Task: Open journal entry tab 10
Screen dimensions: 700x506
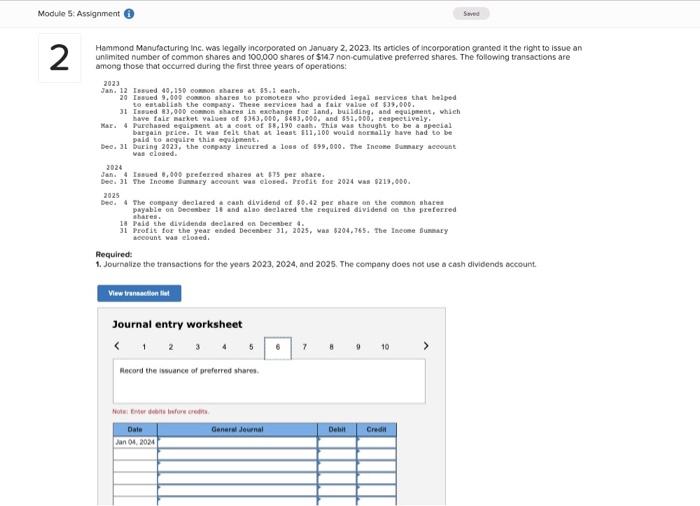Action: tap(385, 347)
